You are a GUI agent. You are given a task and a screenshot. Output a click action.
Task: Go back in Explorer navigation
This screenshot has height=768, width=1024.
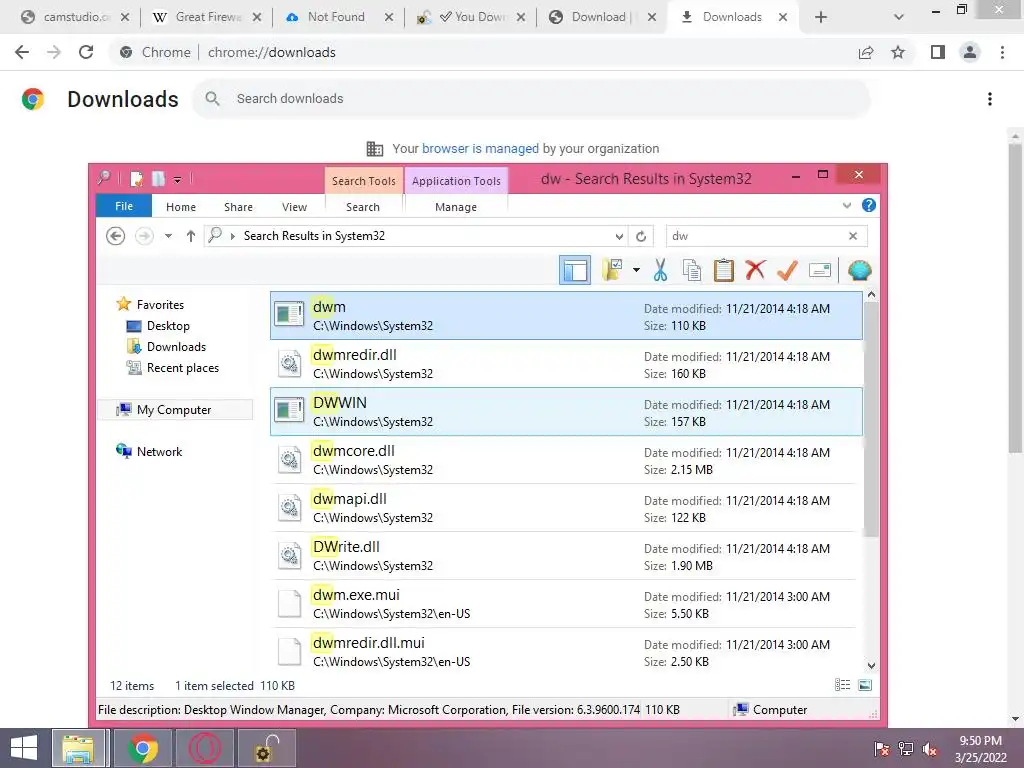click(116, 236)
